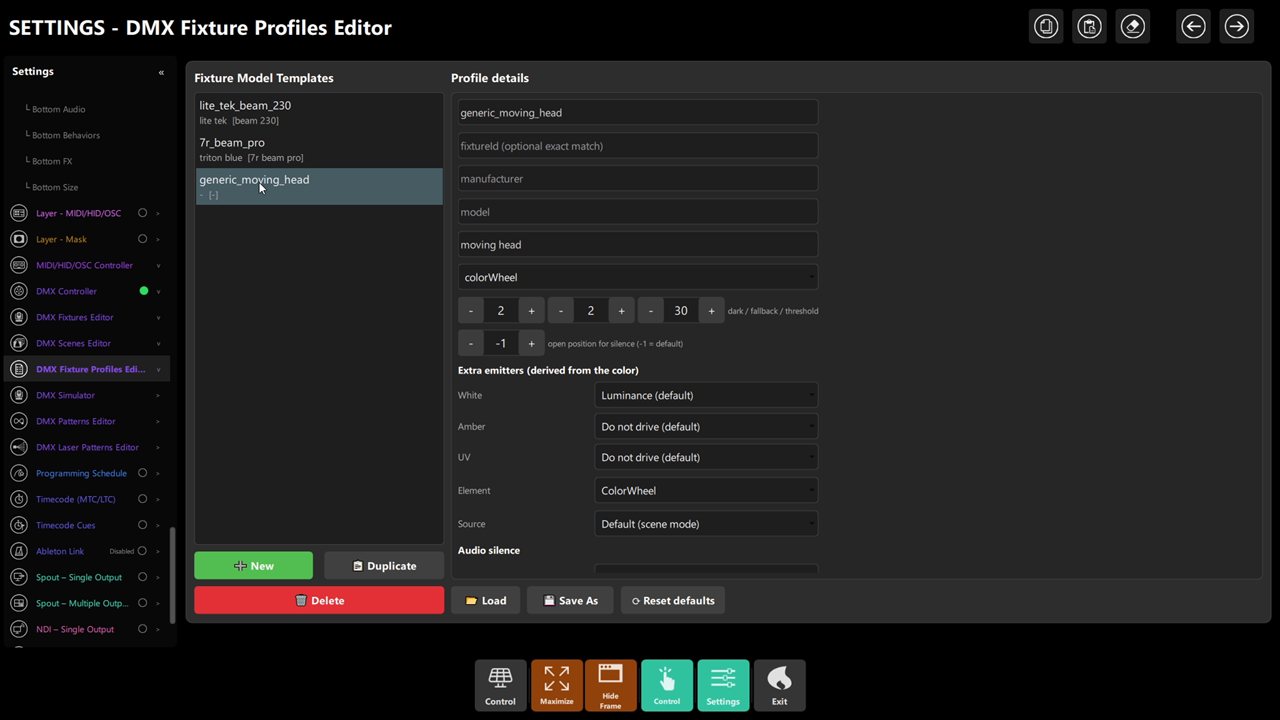Click Save As button
Image resolution: width=1280 pixels, height=720 pixels.
pyautogui.click(x=570, y=600)
